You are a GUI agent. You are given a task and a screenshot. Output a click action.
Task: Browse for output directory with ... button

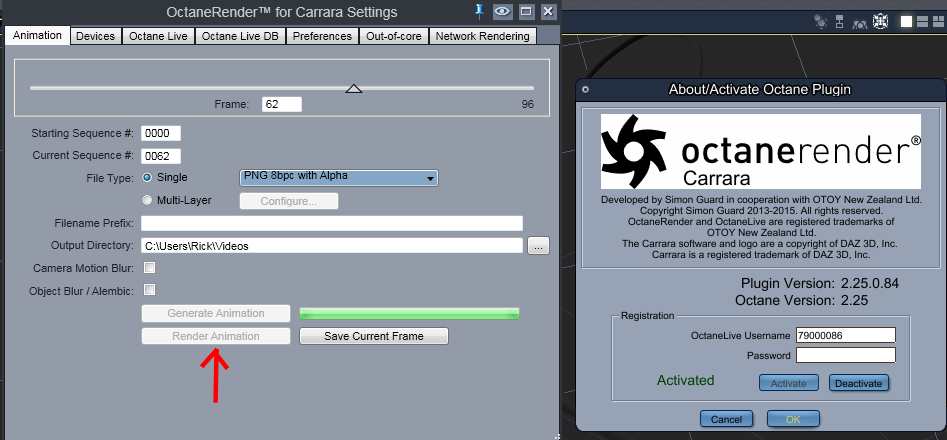[539, 246]
